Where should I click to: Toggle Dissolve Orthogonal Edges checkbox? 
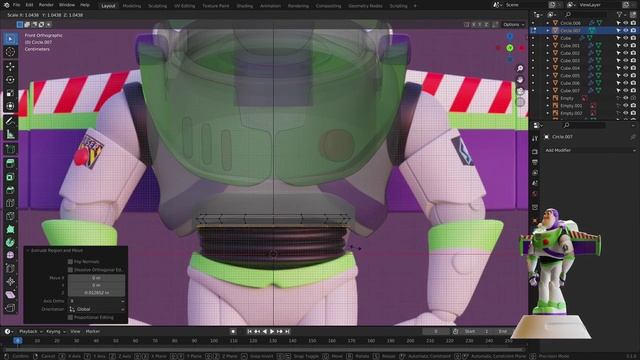point(70,270)
